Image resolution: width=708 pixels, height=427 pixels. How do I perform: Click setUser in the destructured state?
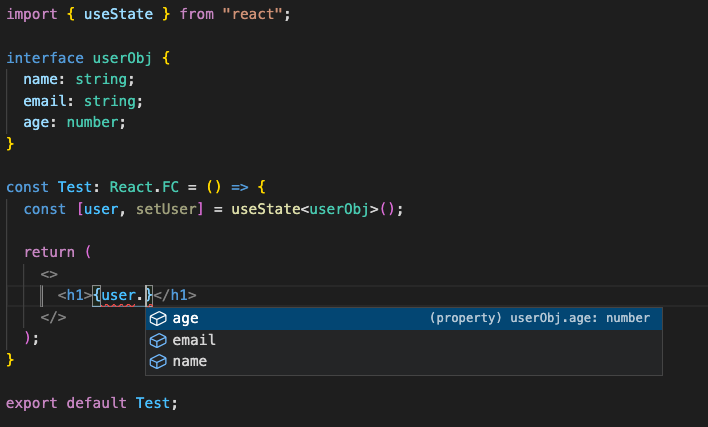pyautogui.click(x=166, y=209)
